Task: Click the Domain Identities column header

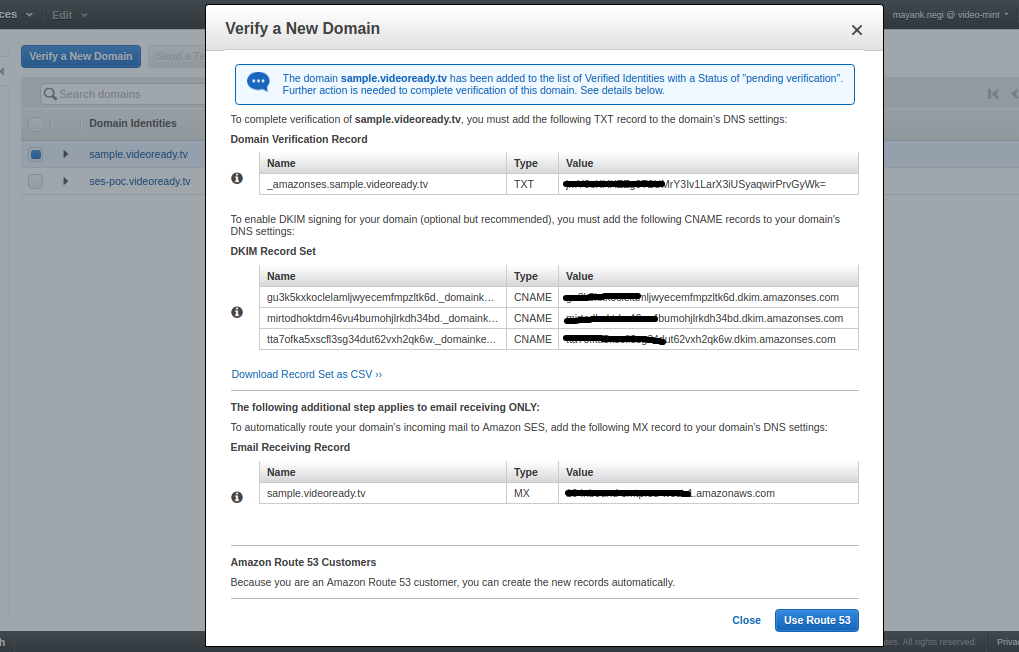Action: [133, 124]
